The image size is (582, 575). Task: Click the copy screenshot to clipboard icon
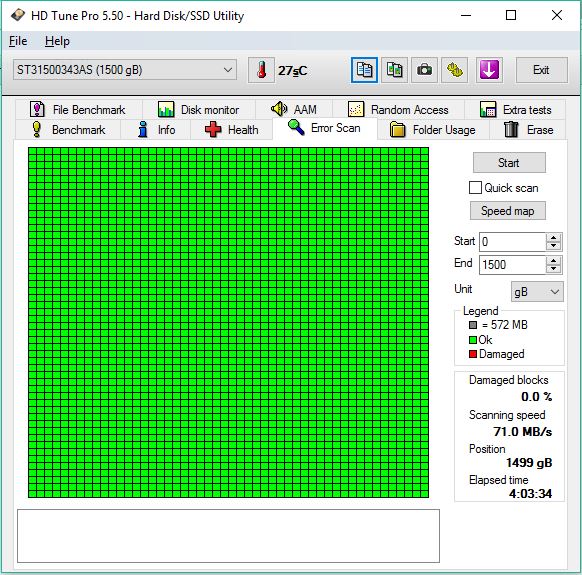pos(394,70)
